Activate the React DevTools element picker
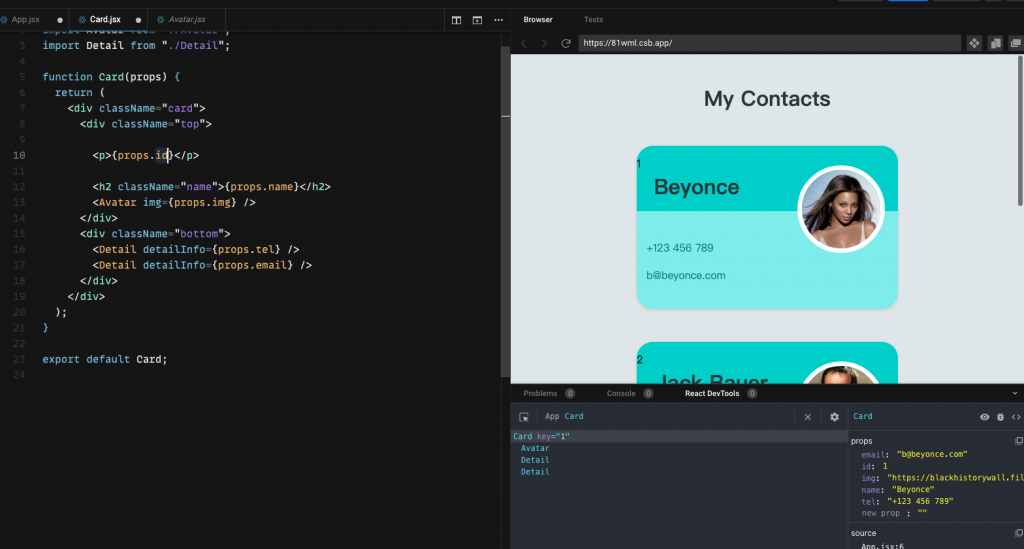Screen dimensions: 1024x549 524,416
